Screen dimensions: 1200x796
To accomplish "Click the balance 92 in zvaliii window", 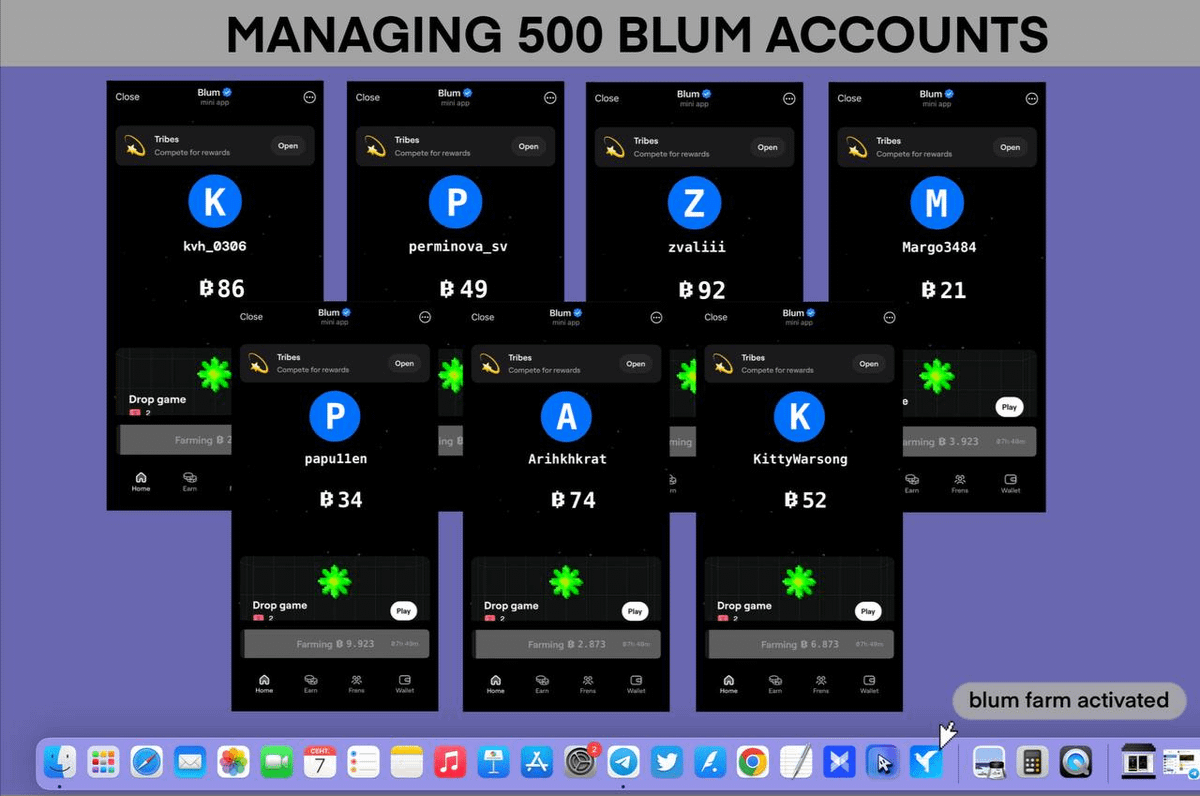I will click(701, 290).
